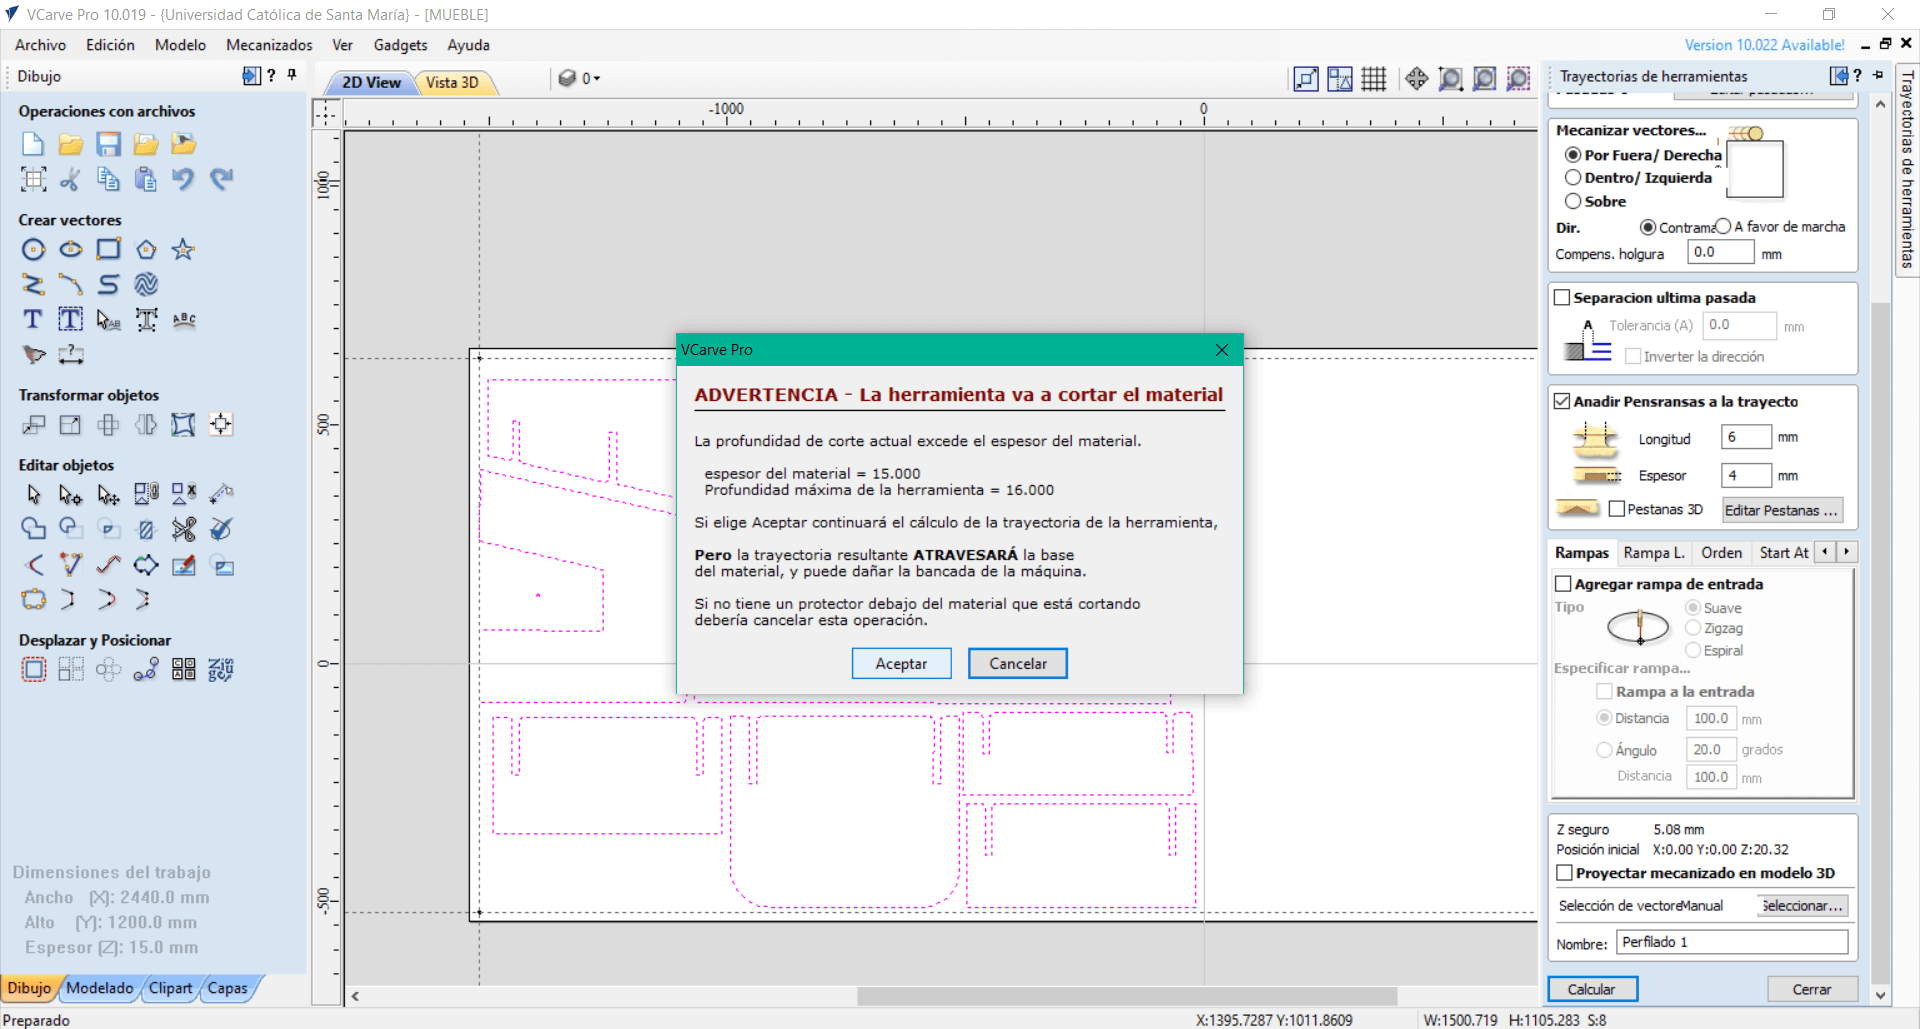Select the Draw Star tool
The height and width of the screenshot is (1029, 1920).
click(x=183, y=250)
